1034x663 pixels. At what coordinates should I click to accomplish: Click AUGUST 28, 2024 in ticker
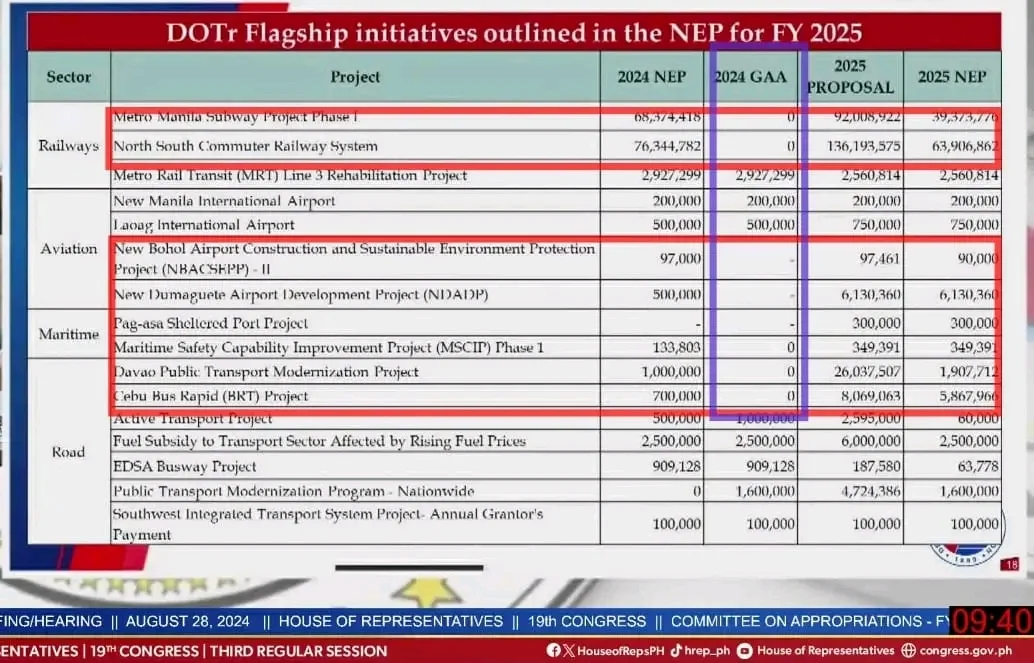point(187,621)
